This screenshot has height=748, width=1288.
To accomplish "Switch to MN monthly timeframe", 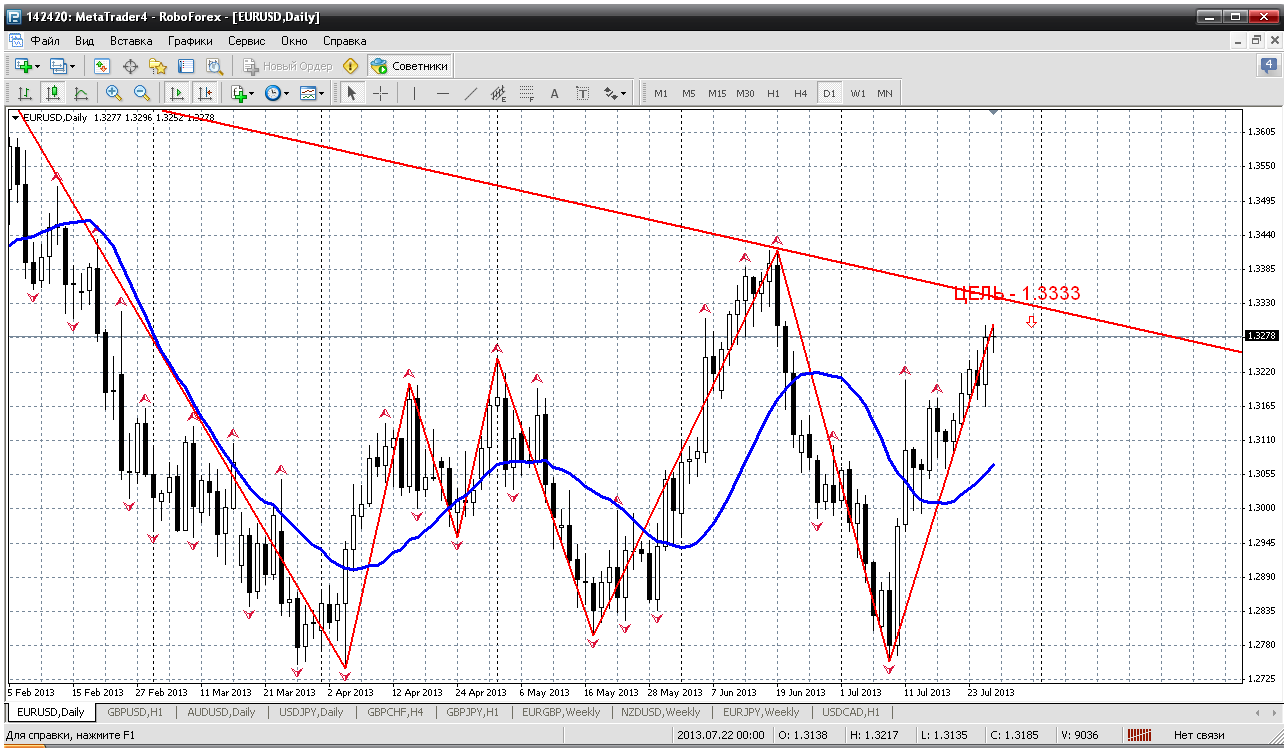I will 885,93.
